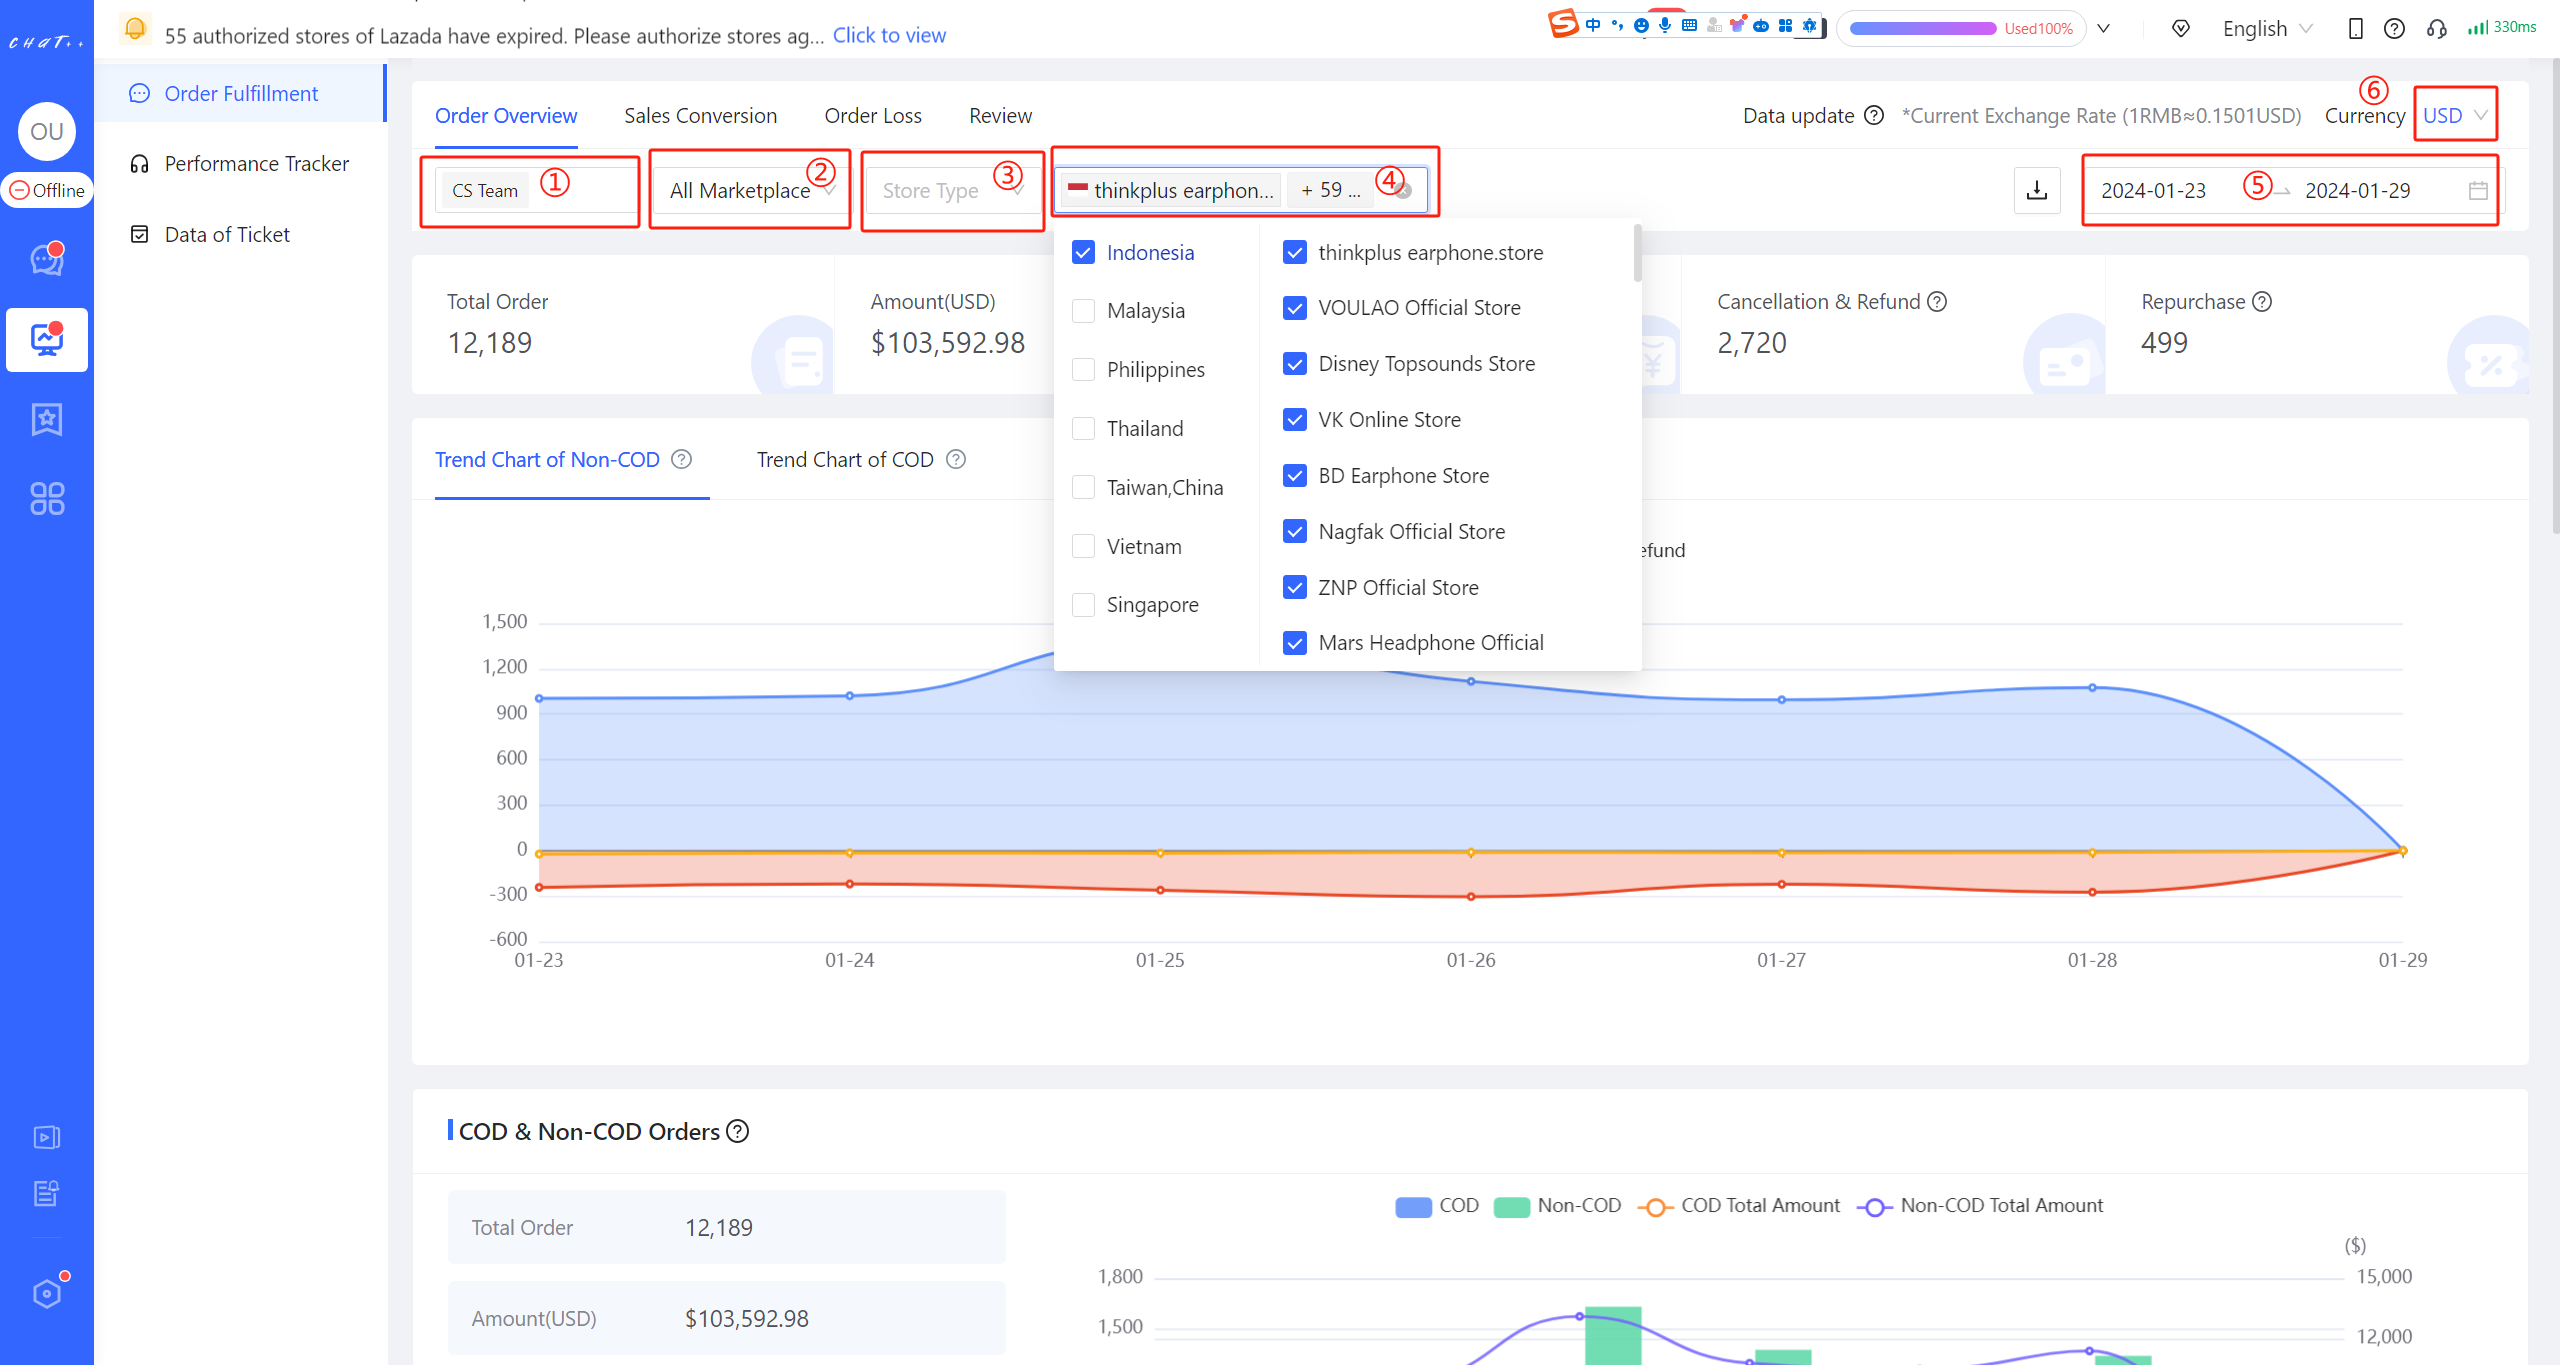Check the Singapore checkbox
2560x1365 pixels.
coord(1083,605)
